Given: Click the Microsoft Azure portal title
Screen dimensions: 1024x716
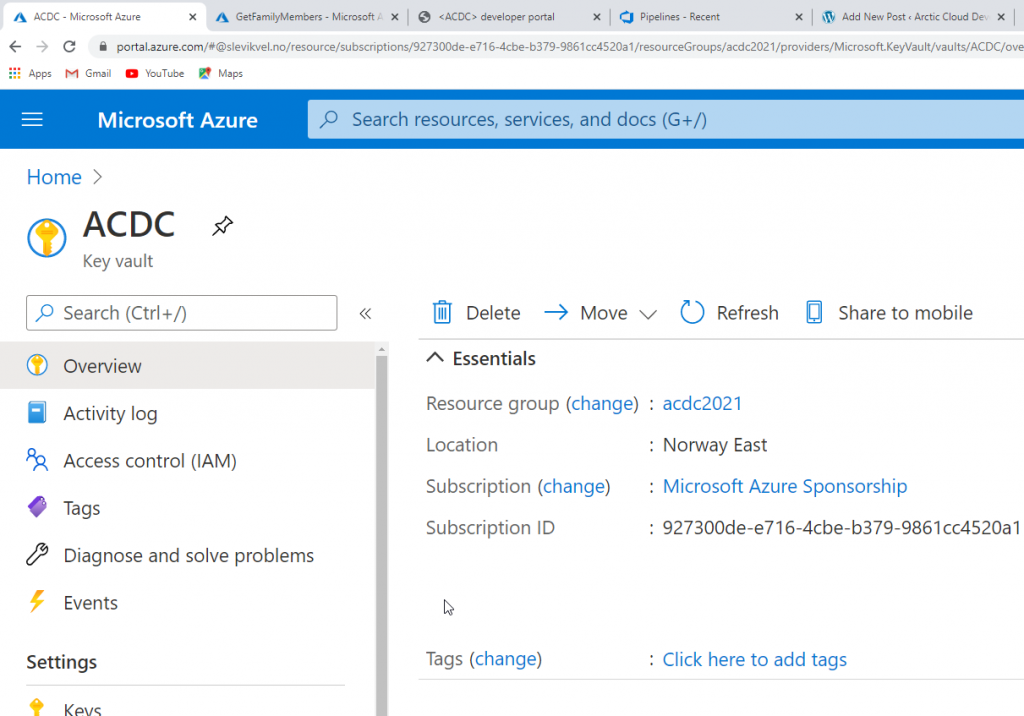Looking at the screenshot, I should point(178,120).
